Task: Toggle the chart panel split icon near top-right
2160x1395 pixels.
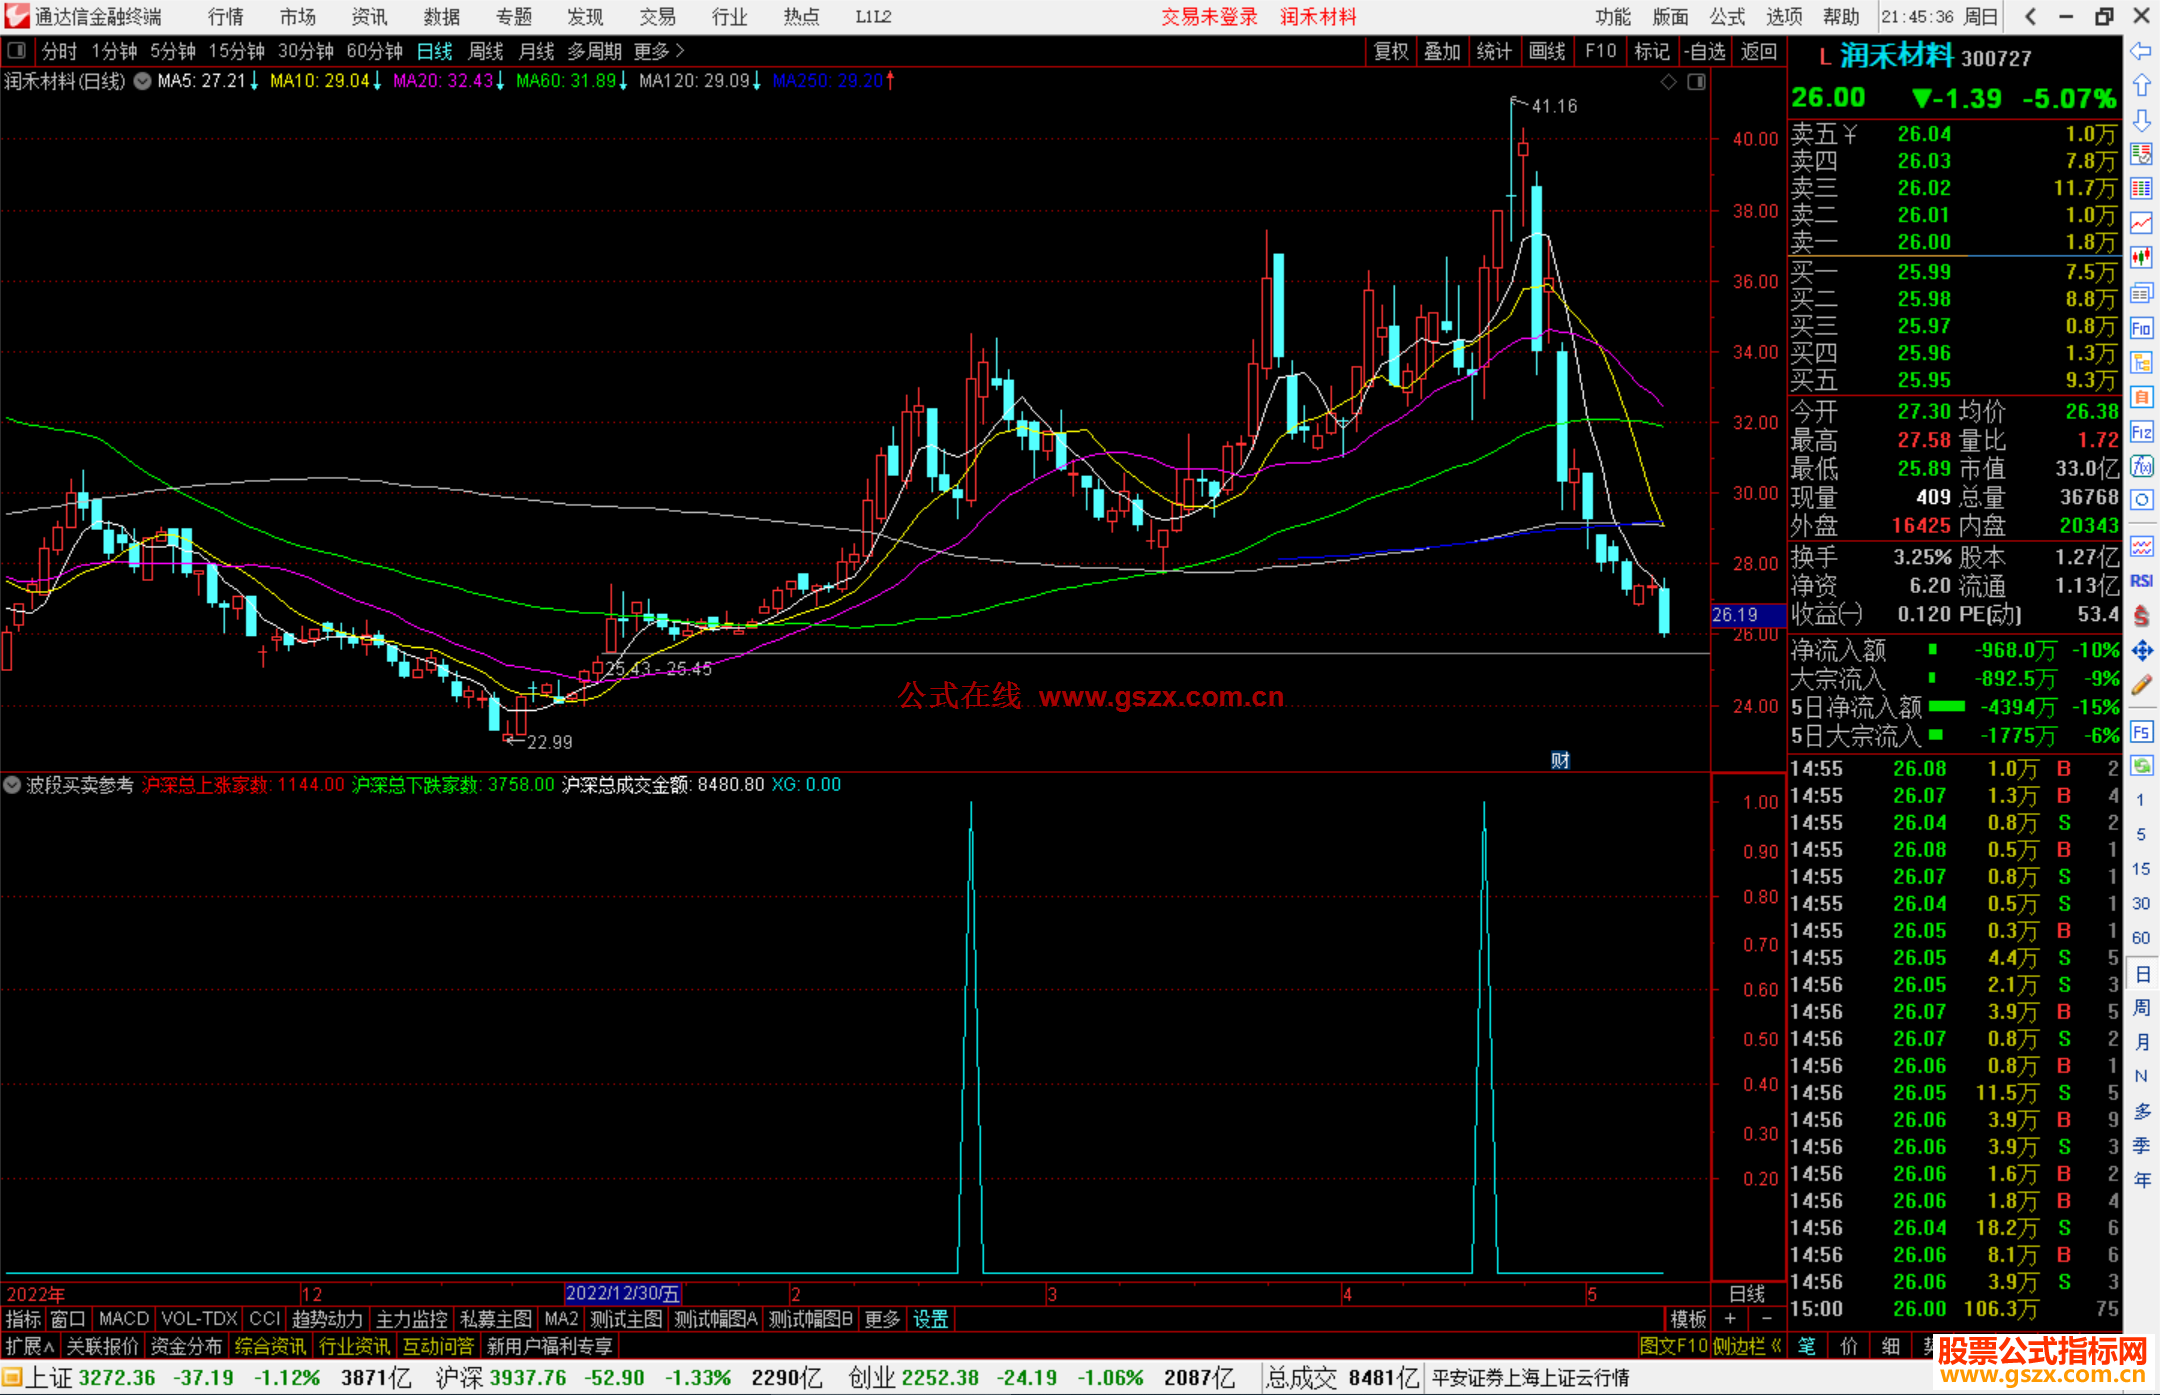Action: (1696, 82)
